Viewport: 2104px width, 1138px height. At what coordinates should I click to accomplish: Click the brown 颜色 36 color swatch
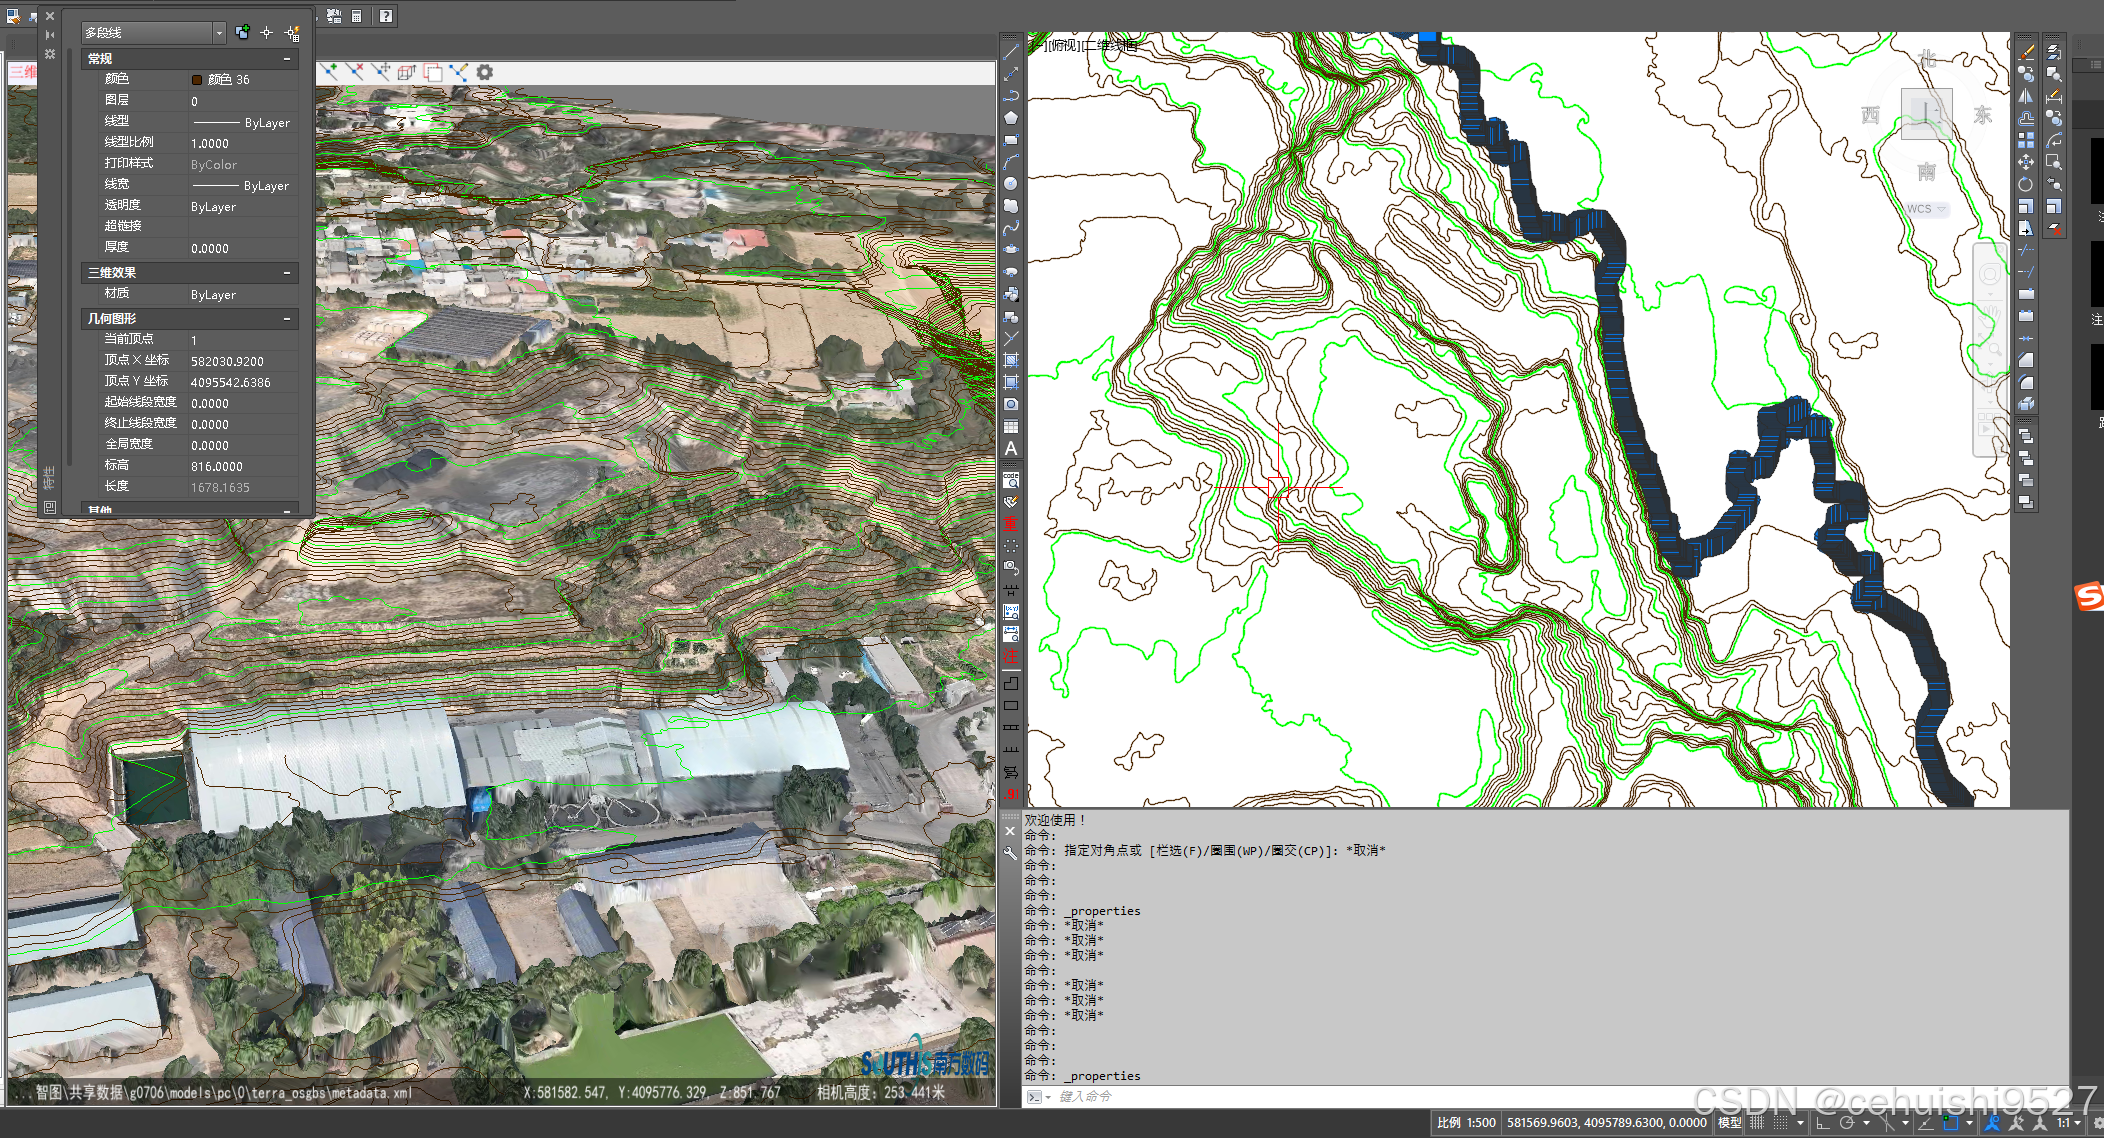(197, 80)
